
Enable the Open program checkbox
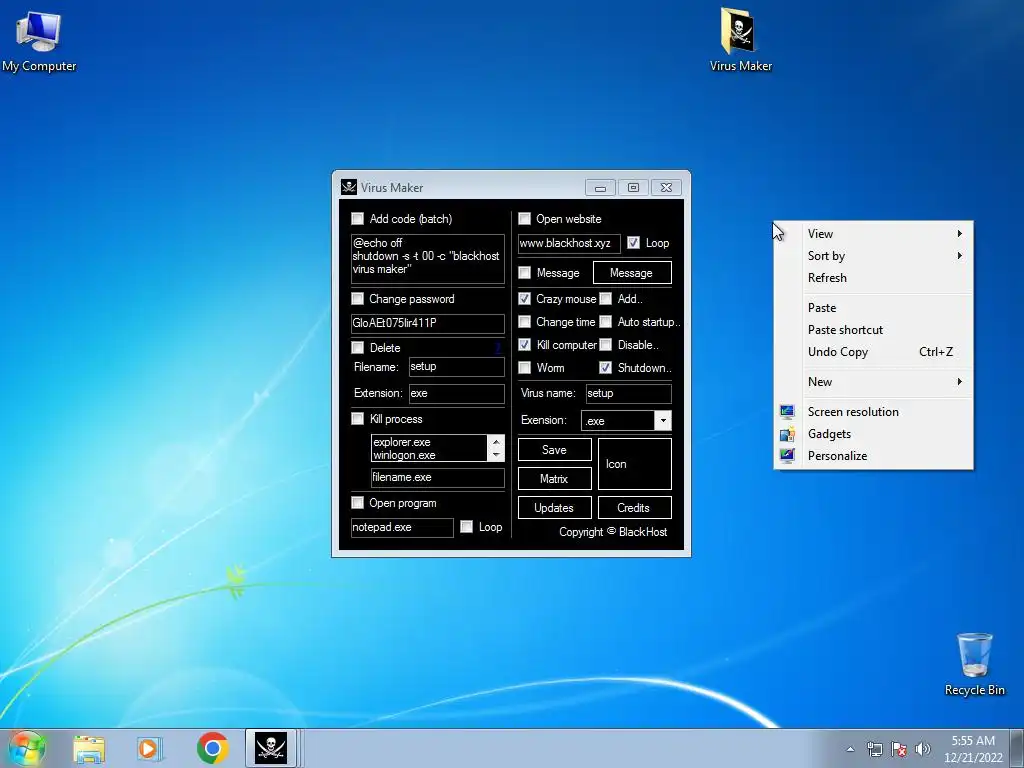pyautogui.click(x=357, y=503)
